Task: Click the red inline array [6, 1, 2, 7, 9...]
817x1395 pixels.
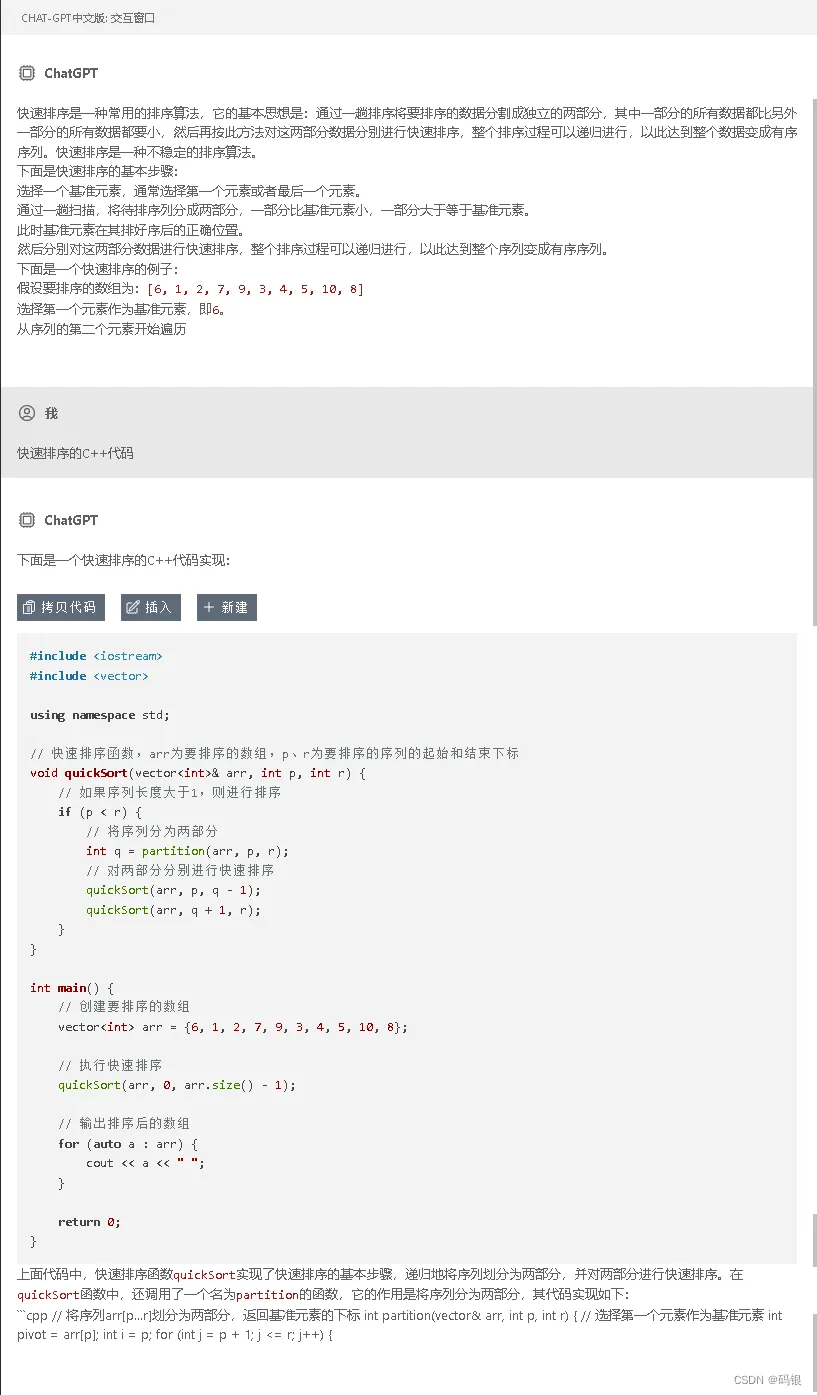Action: [255, 289]
